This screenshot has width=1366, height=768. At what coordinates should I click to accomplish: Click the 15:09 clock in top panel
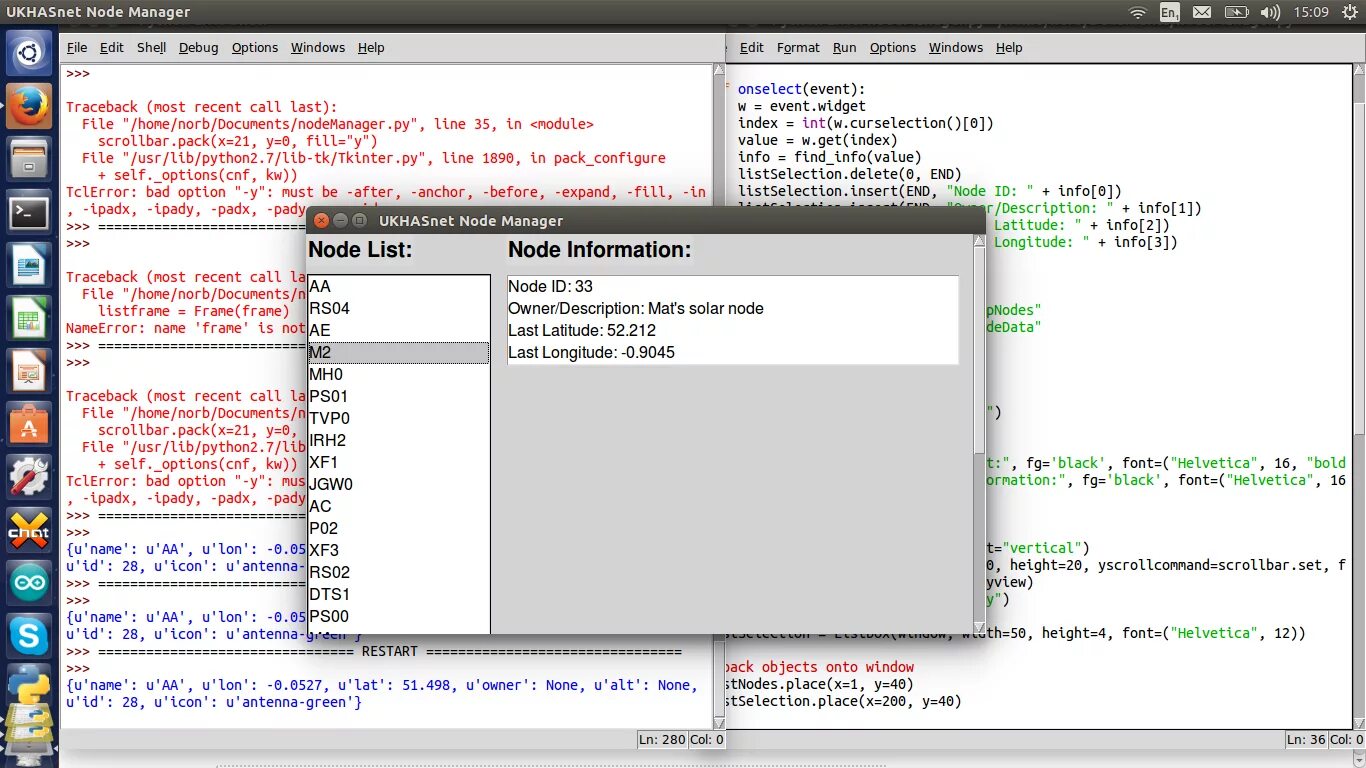point(1310,12)
